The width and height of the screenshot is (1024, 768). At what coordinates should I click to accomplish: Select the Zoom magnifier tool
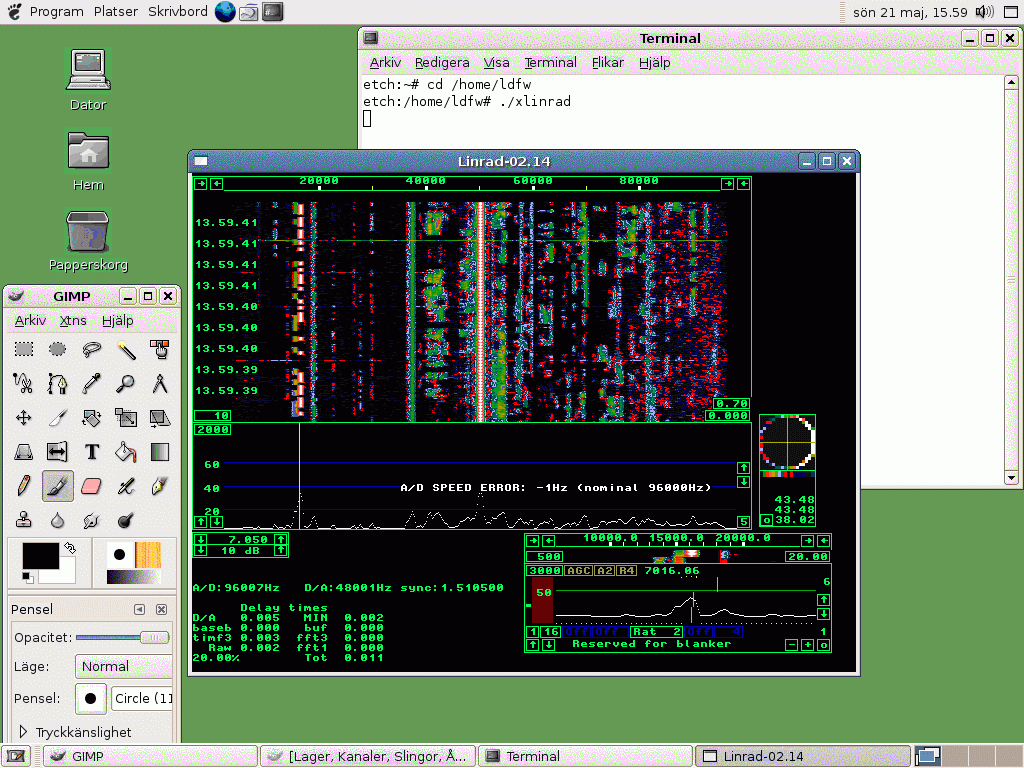tap(125, 383)
